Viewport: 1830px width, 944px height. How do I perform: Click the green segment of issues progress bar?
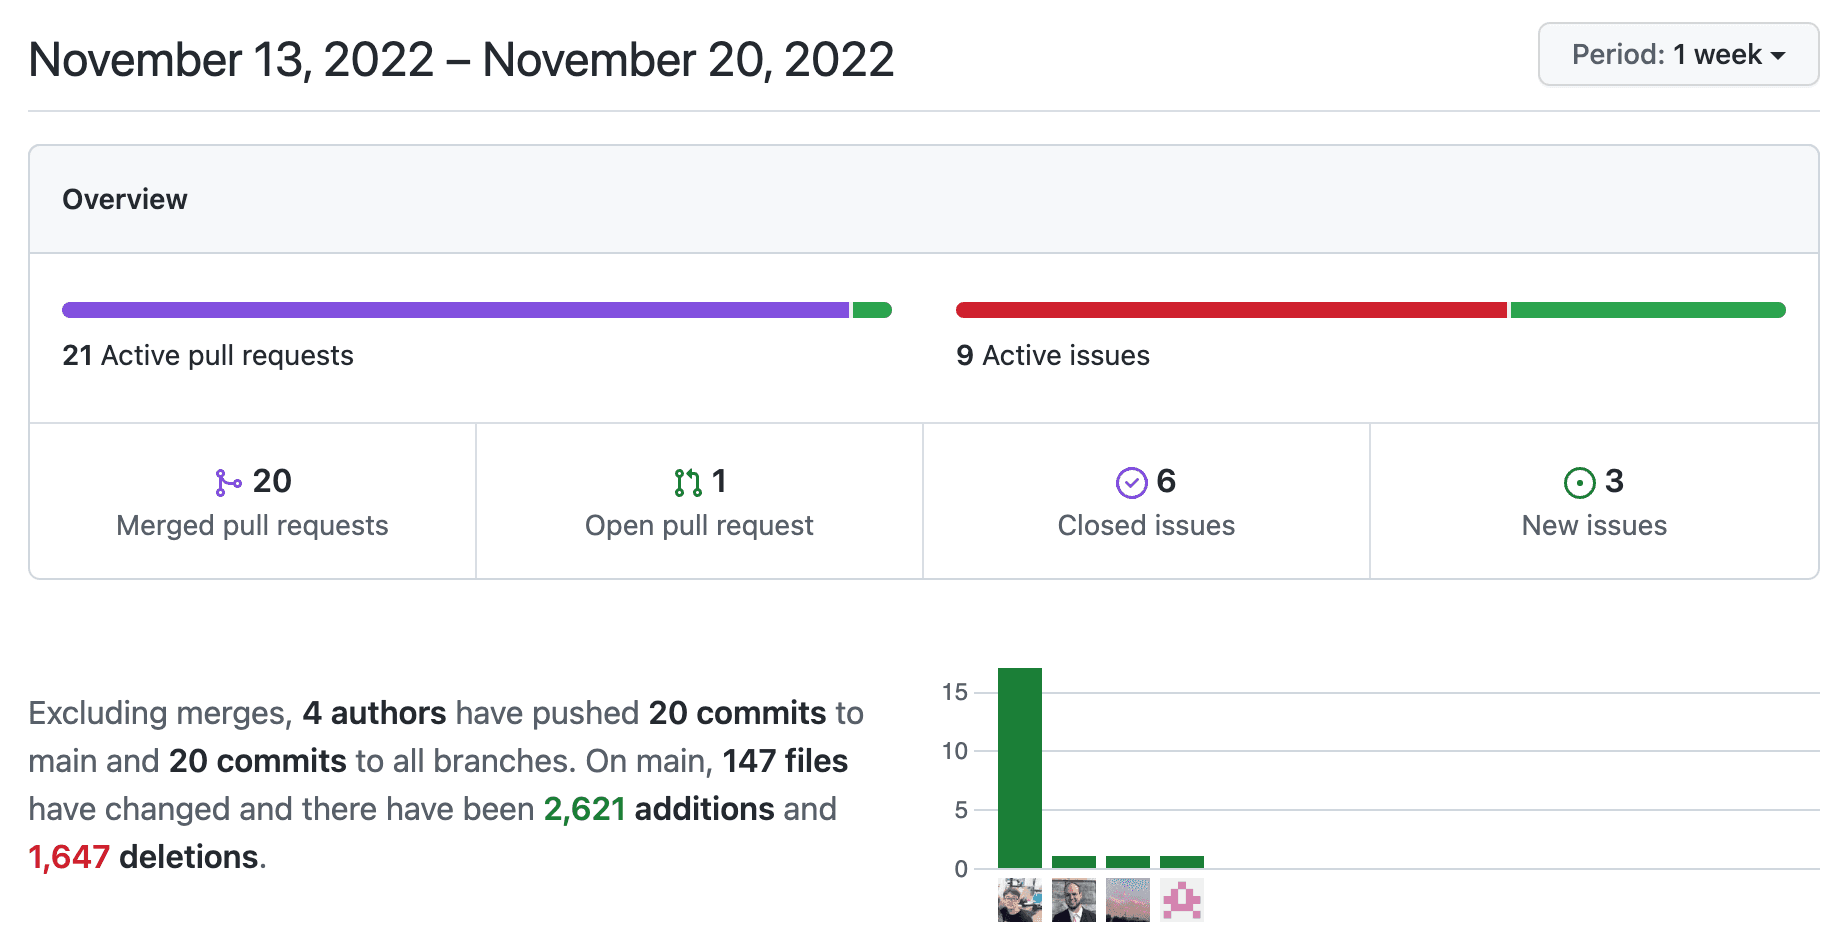point(1647,310)
